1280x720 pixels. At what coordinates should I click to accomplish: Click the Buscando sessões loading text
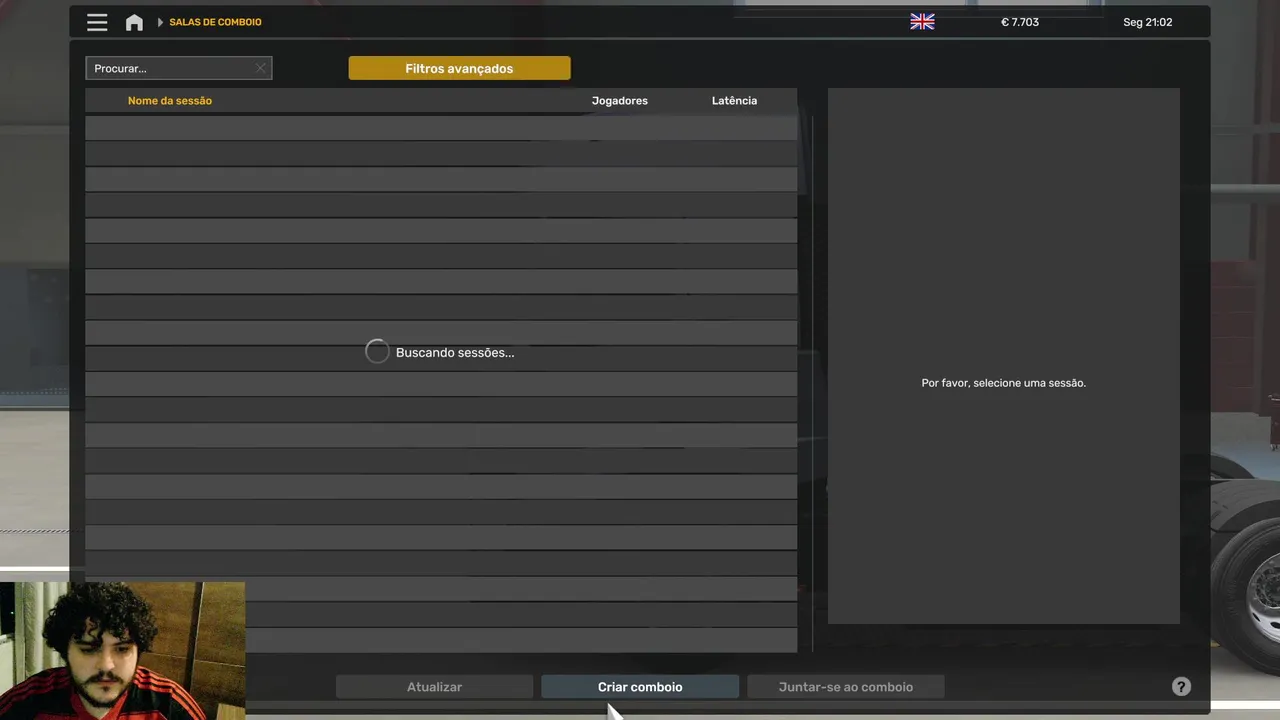pos(455,353)
